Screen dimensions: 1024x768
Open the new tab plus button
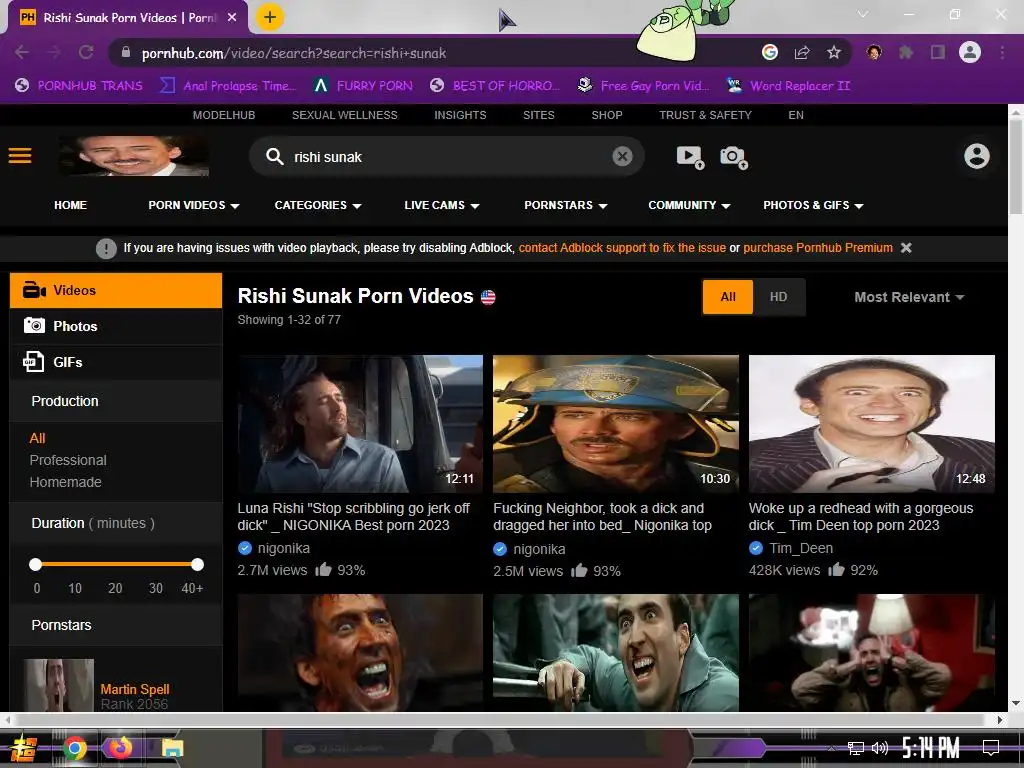[x=270, y=17]
